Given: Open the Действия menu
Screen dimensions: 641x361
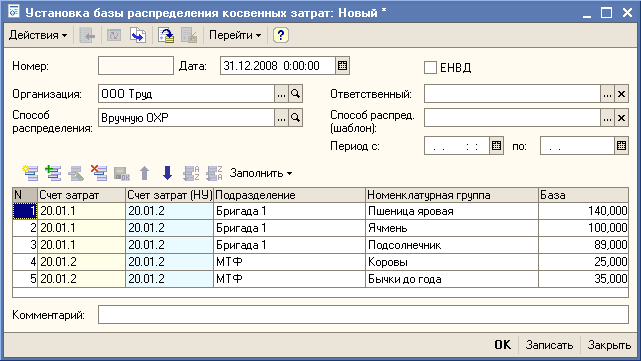Looking at the screenshot, I should click(38, 35).
